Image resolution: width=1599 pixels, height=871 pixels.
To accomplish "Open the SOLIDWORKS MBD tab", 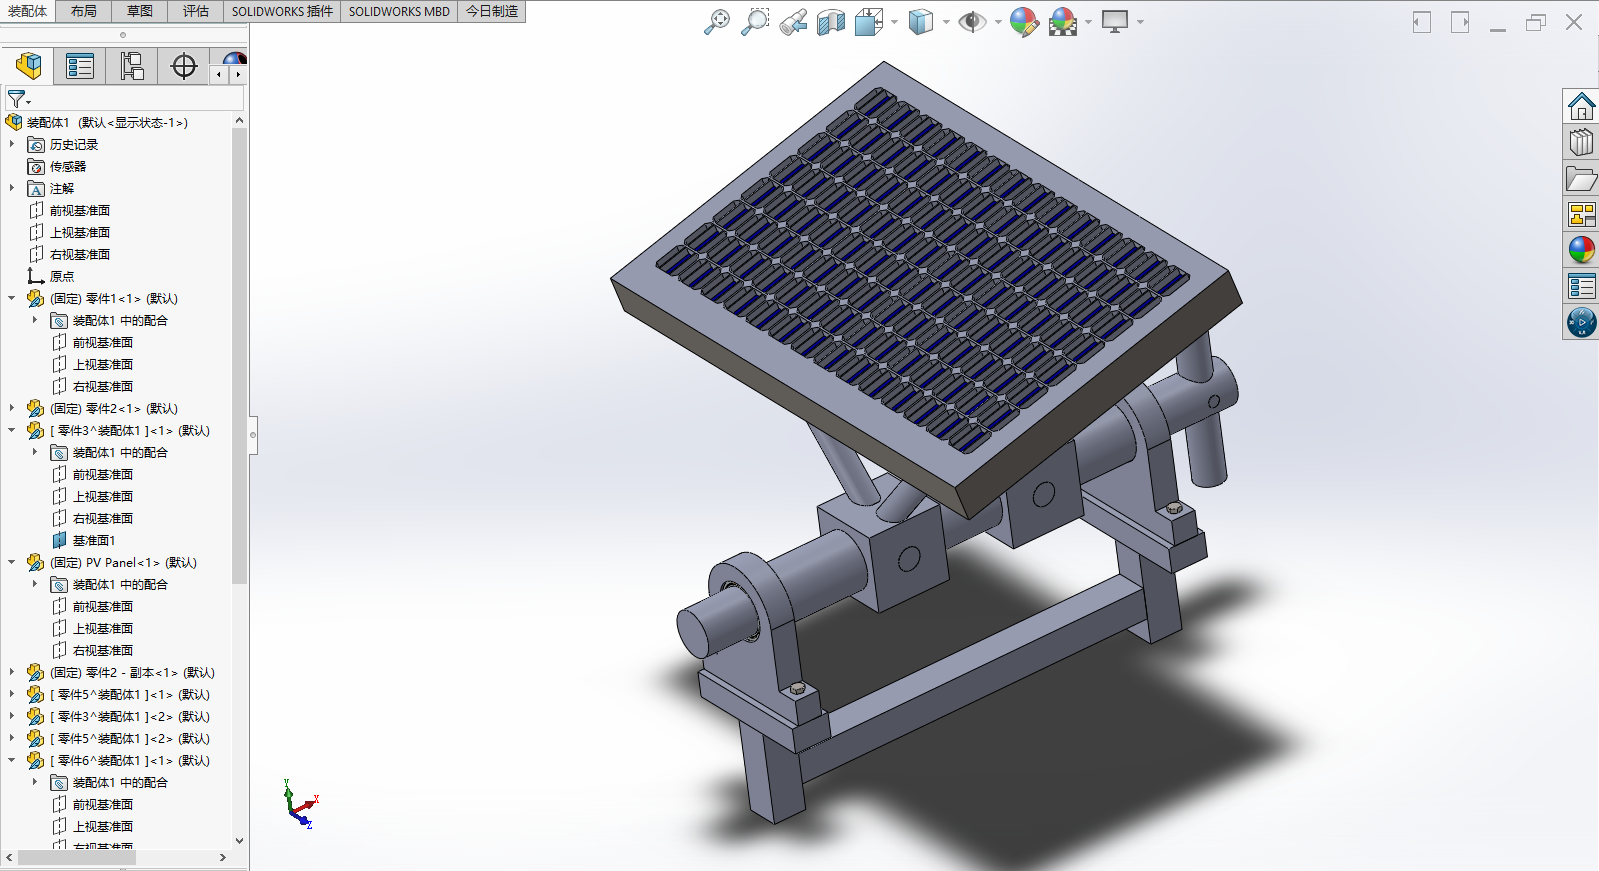I will pos(399,11).
